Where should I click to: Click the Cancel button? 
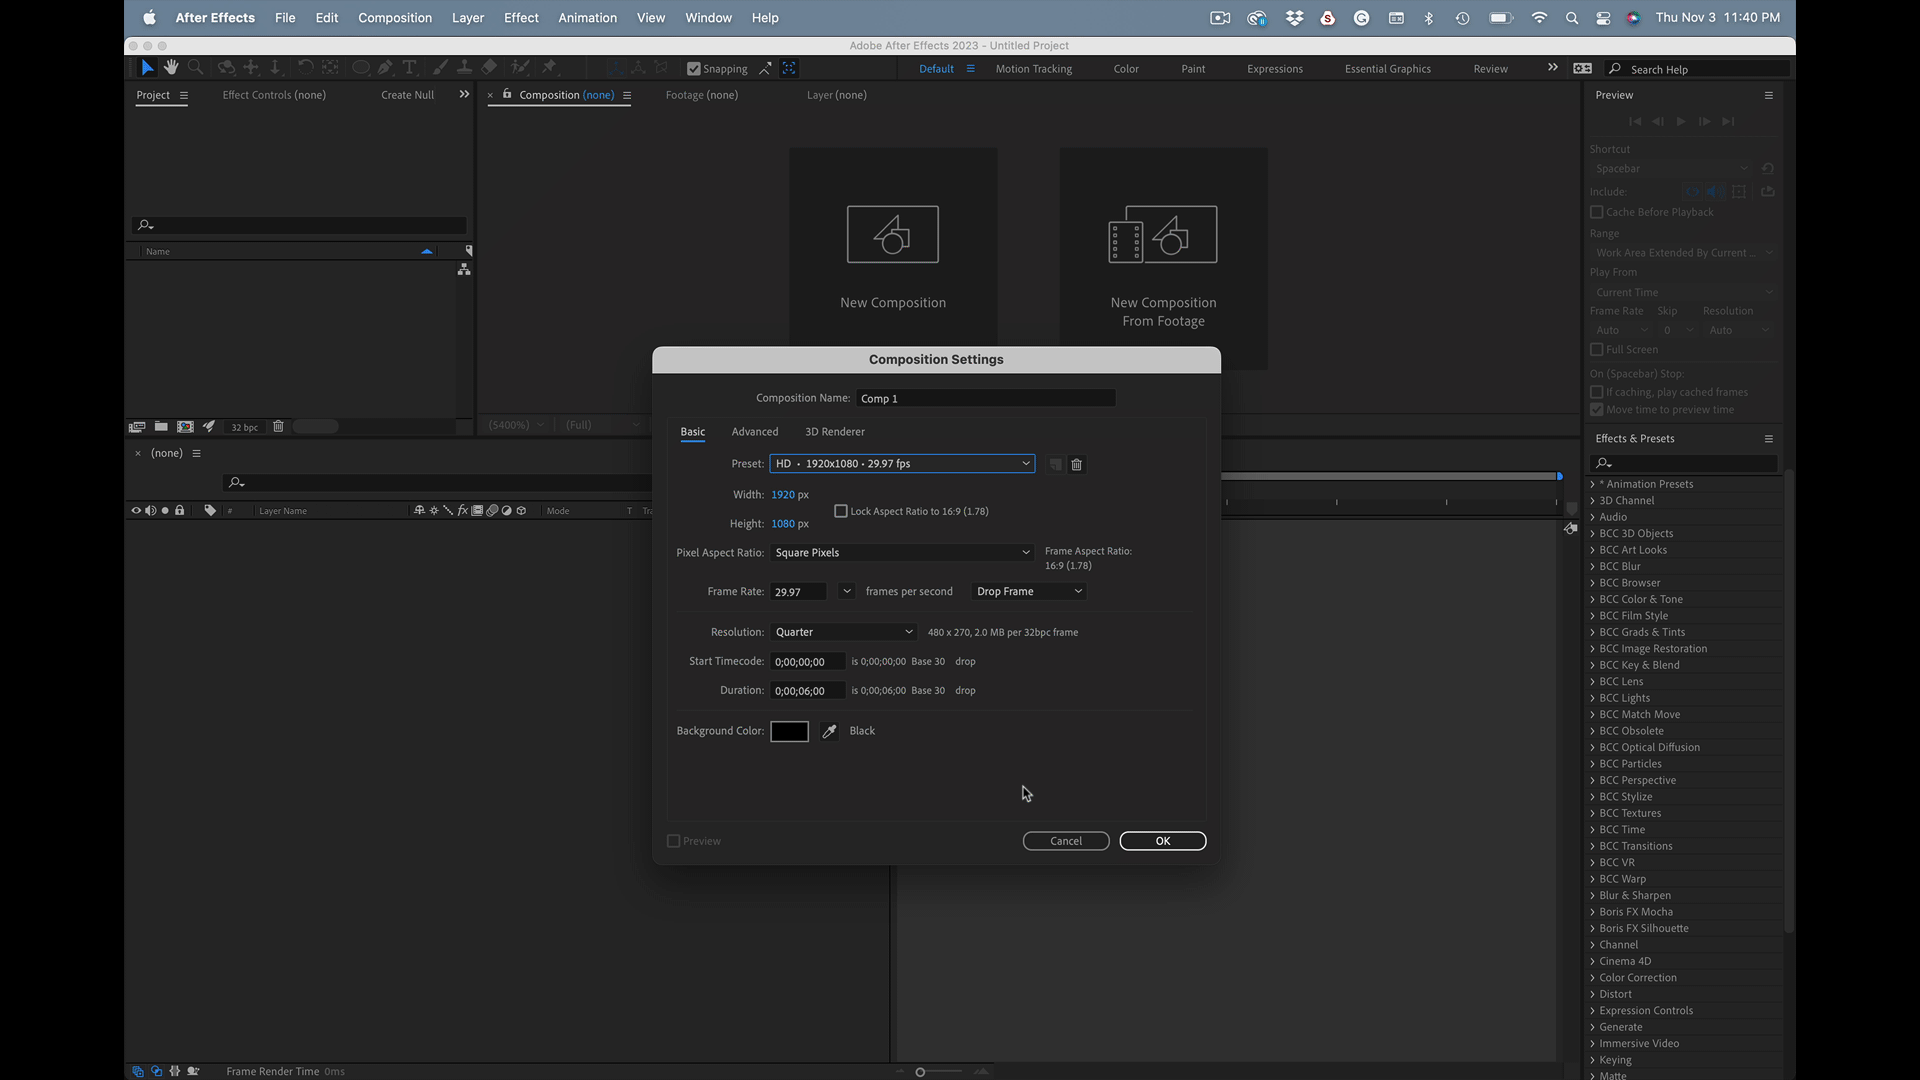pyautogui.click(x=1065, y=842)
